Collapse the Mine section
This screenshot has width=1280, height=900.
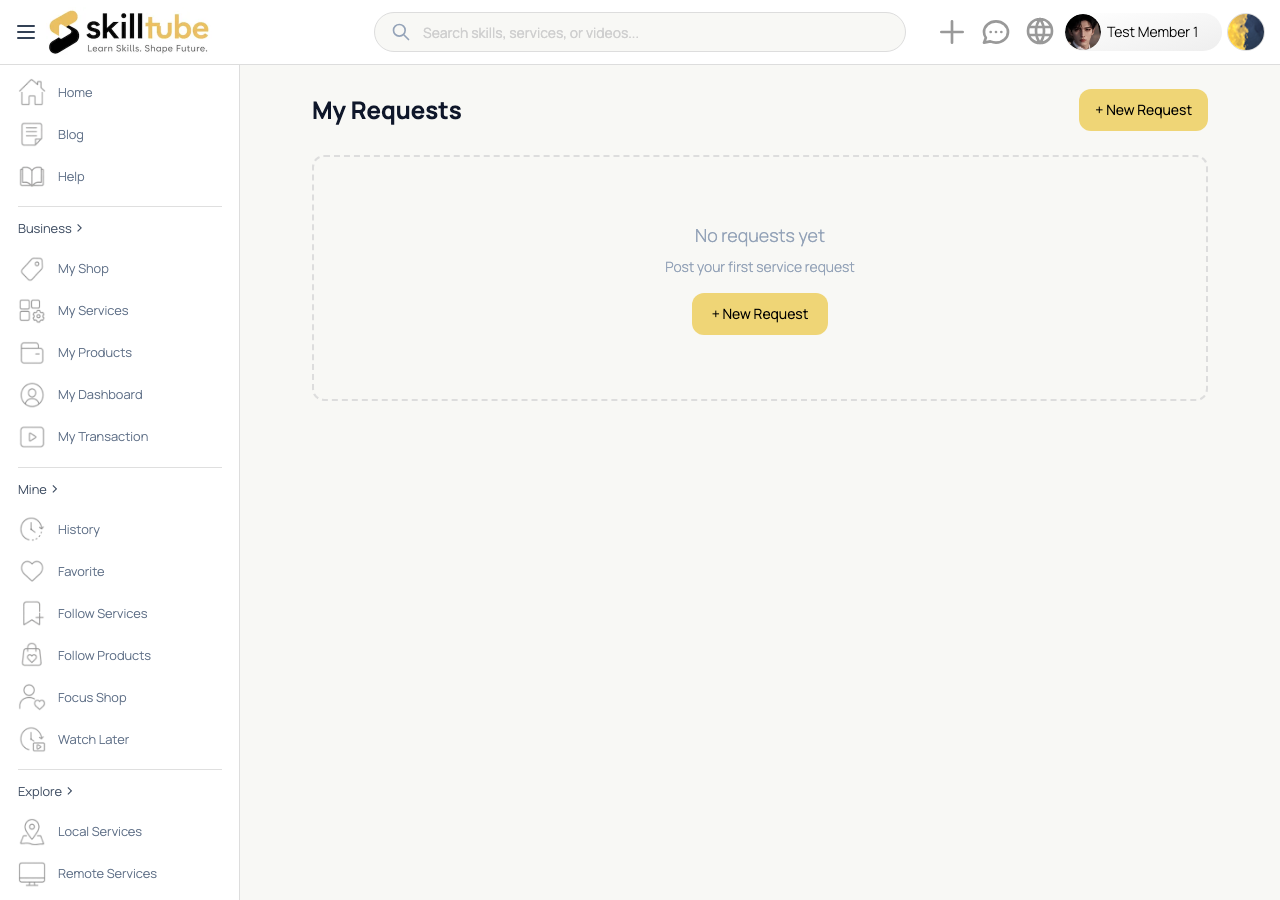click(x=38, y=489)
